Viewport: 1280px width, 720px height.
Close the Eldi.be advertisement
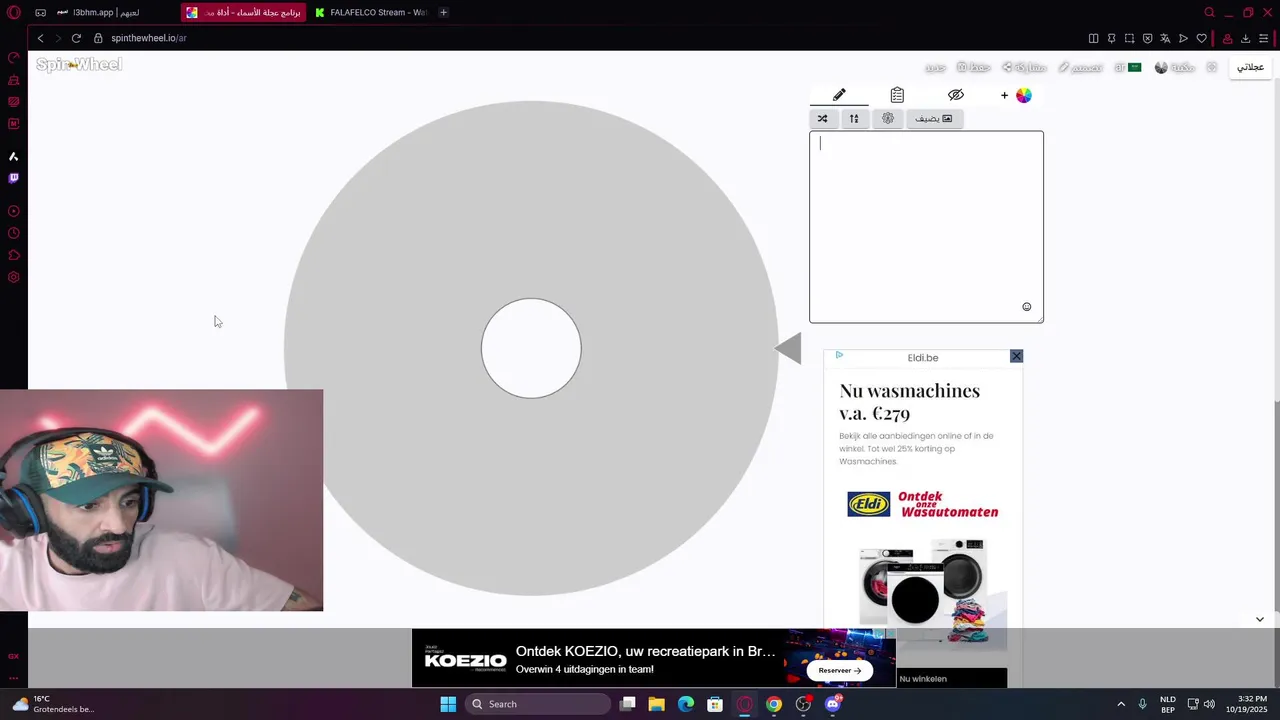(x=1016, y=356)
